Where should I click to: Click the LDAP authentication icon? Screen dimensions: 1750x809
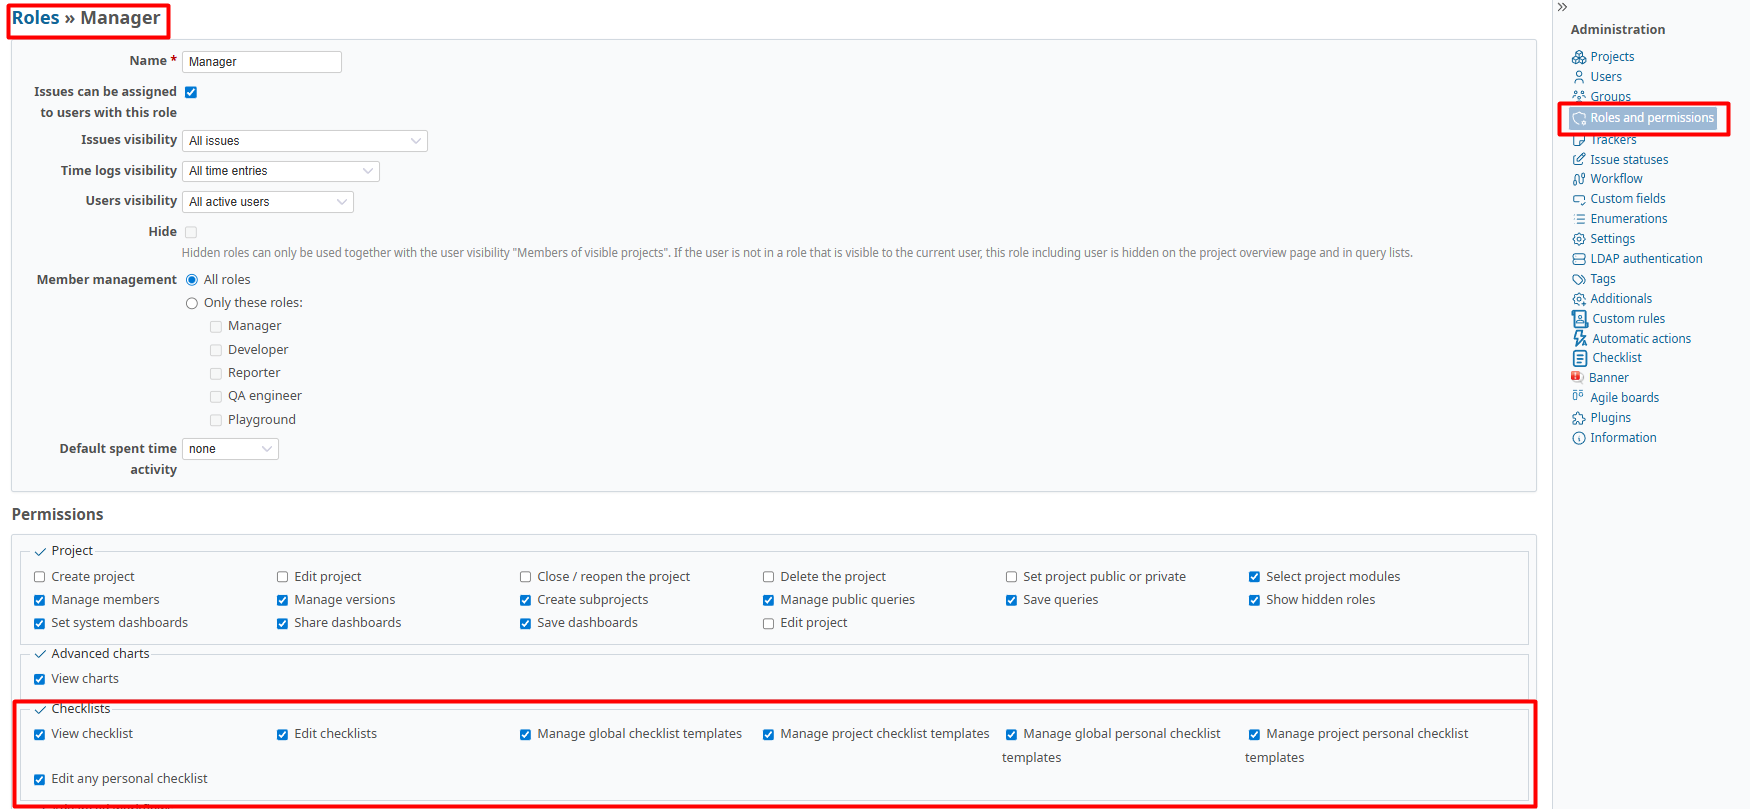click(x=1579, y=259)
